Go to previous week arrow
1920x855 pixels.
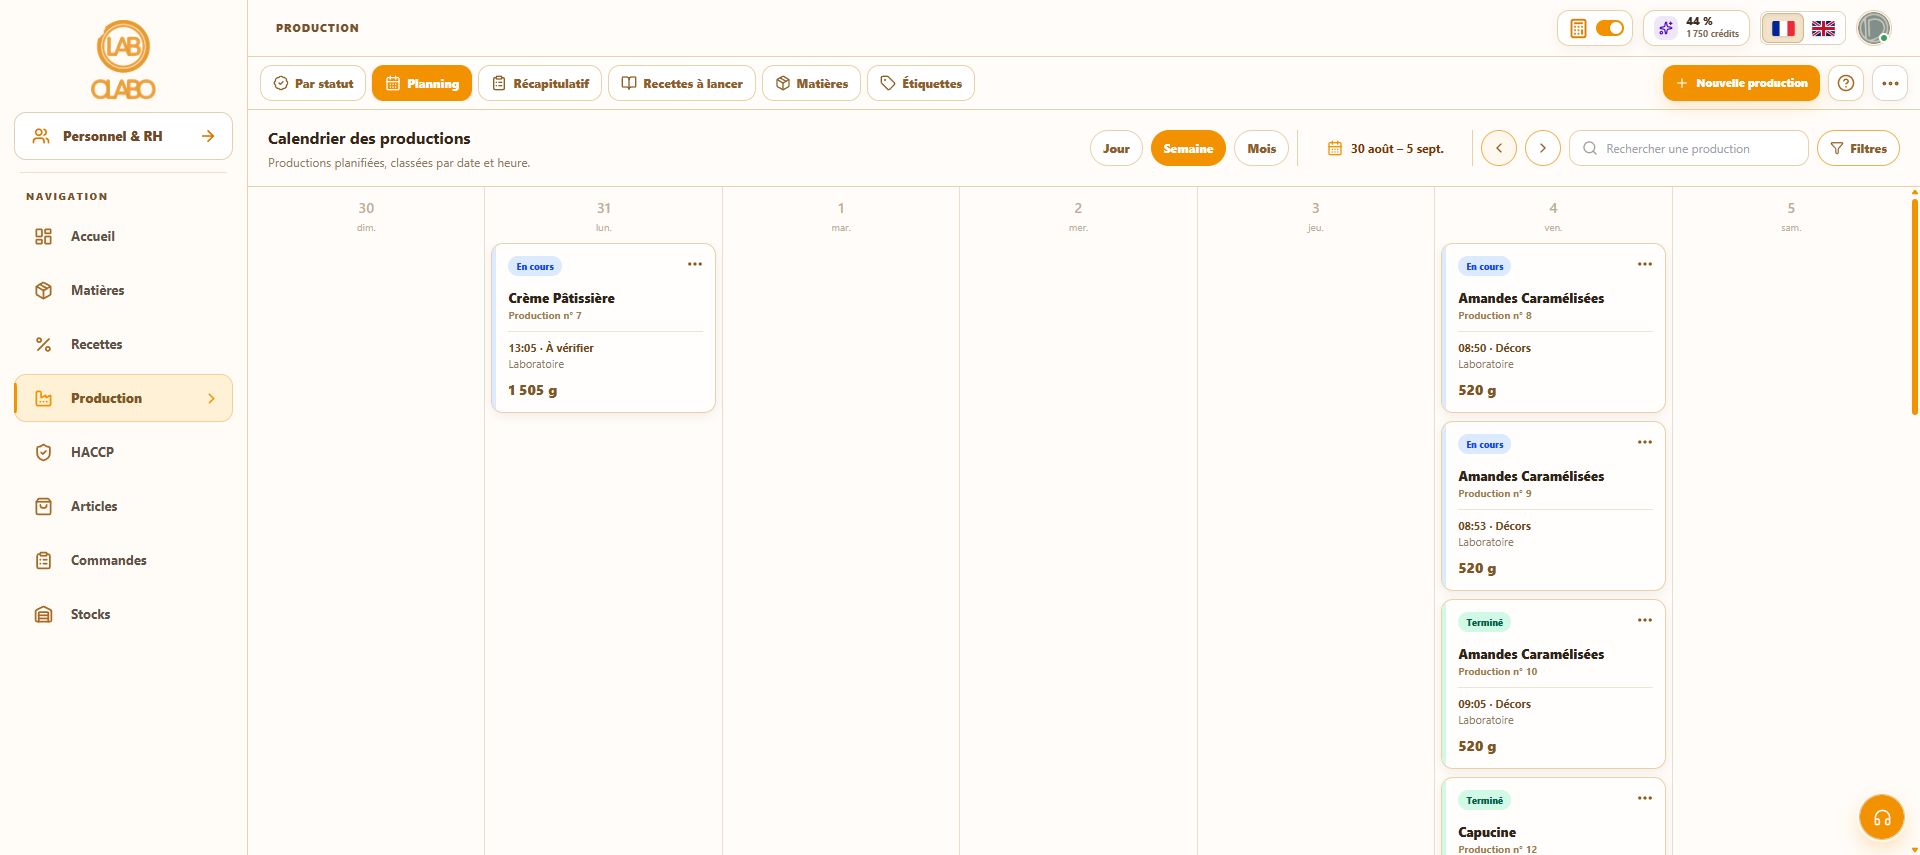[1498, 148]
